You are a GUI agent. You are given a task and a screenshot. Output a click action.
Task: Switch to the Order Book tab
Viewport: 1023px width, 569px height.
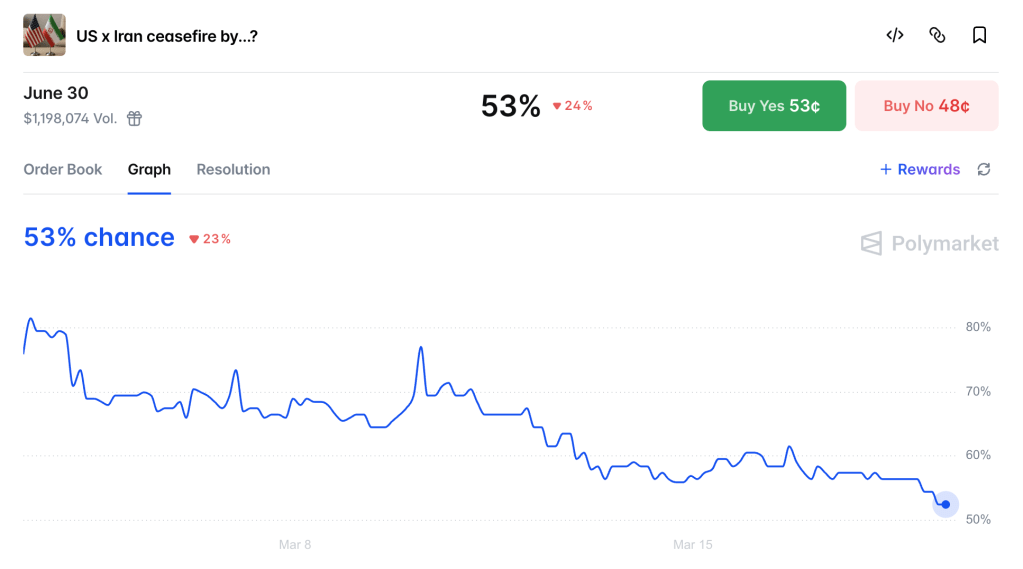coord(63,170)
